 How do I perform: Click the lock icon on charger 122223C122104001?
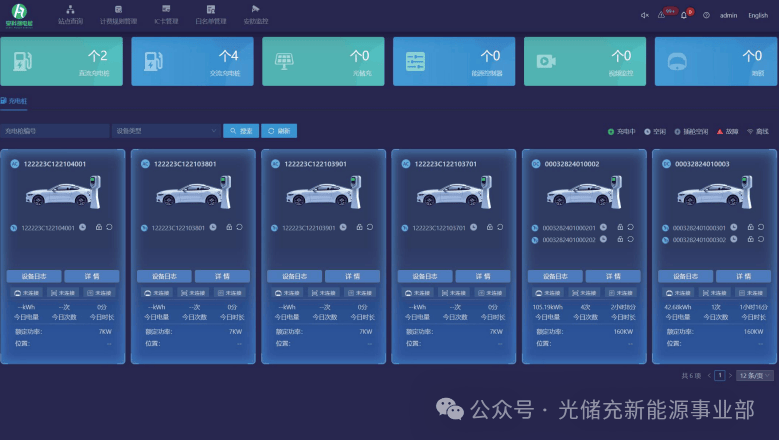(99, 227)
